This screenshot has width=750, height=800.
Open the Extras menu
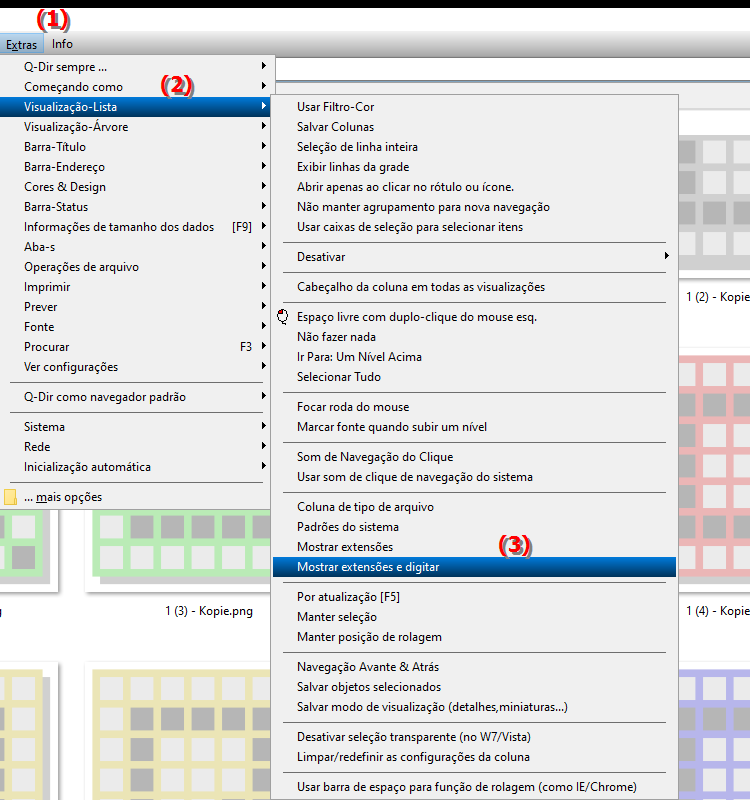coord(21,44)
